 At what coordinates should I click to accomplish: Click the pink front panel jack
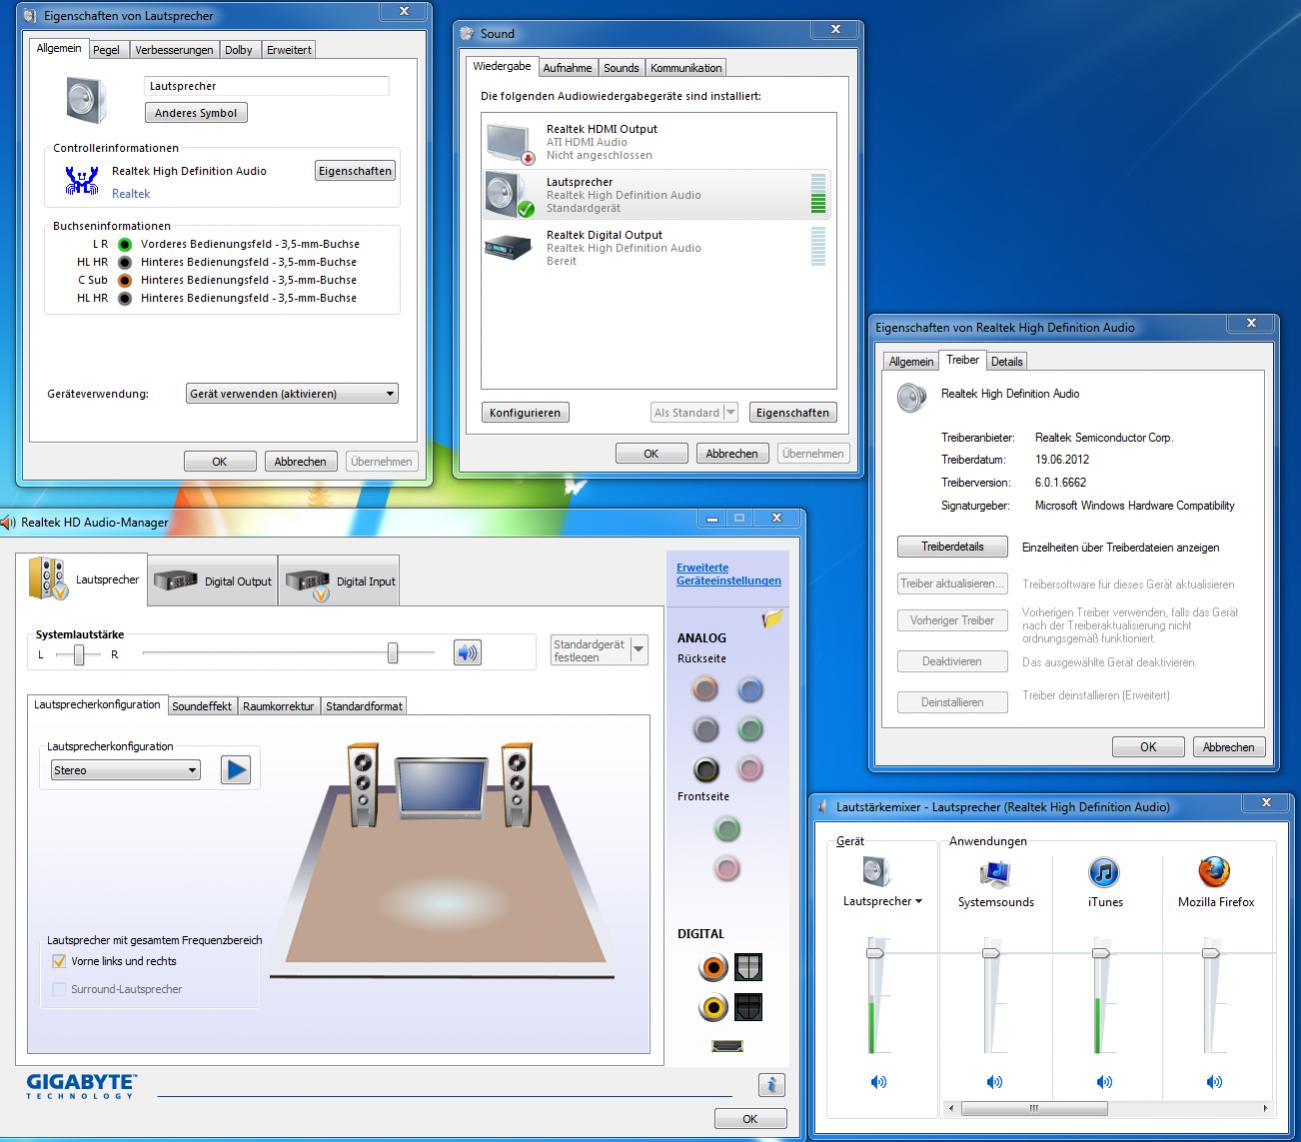(x=727, y=868)
